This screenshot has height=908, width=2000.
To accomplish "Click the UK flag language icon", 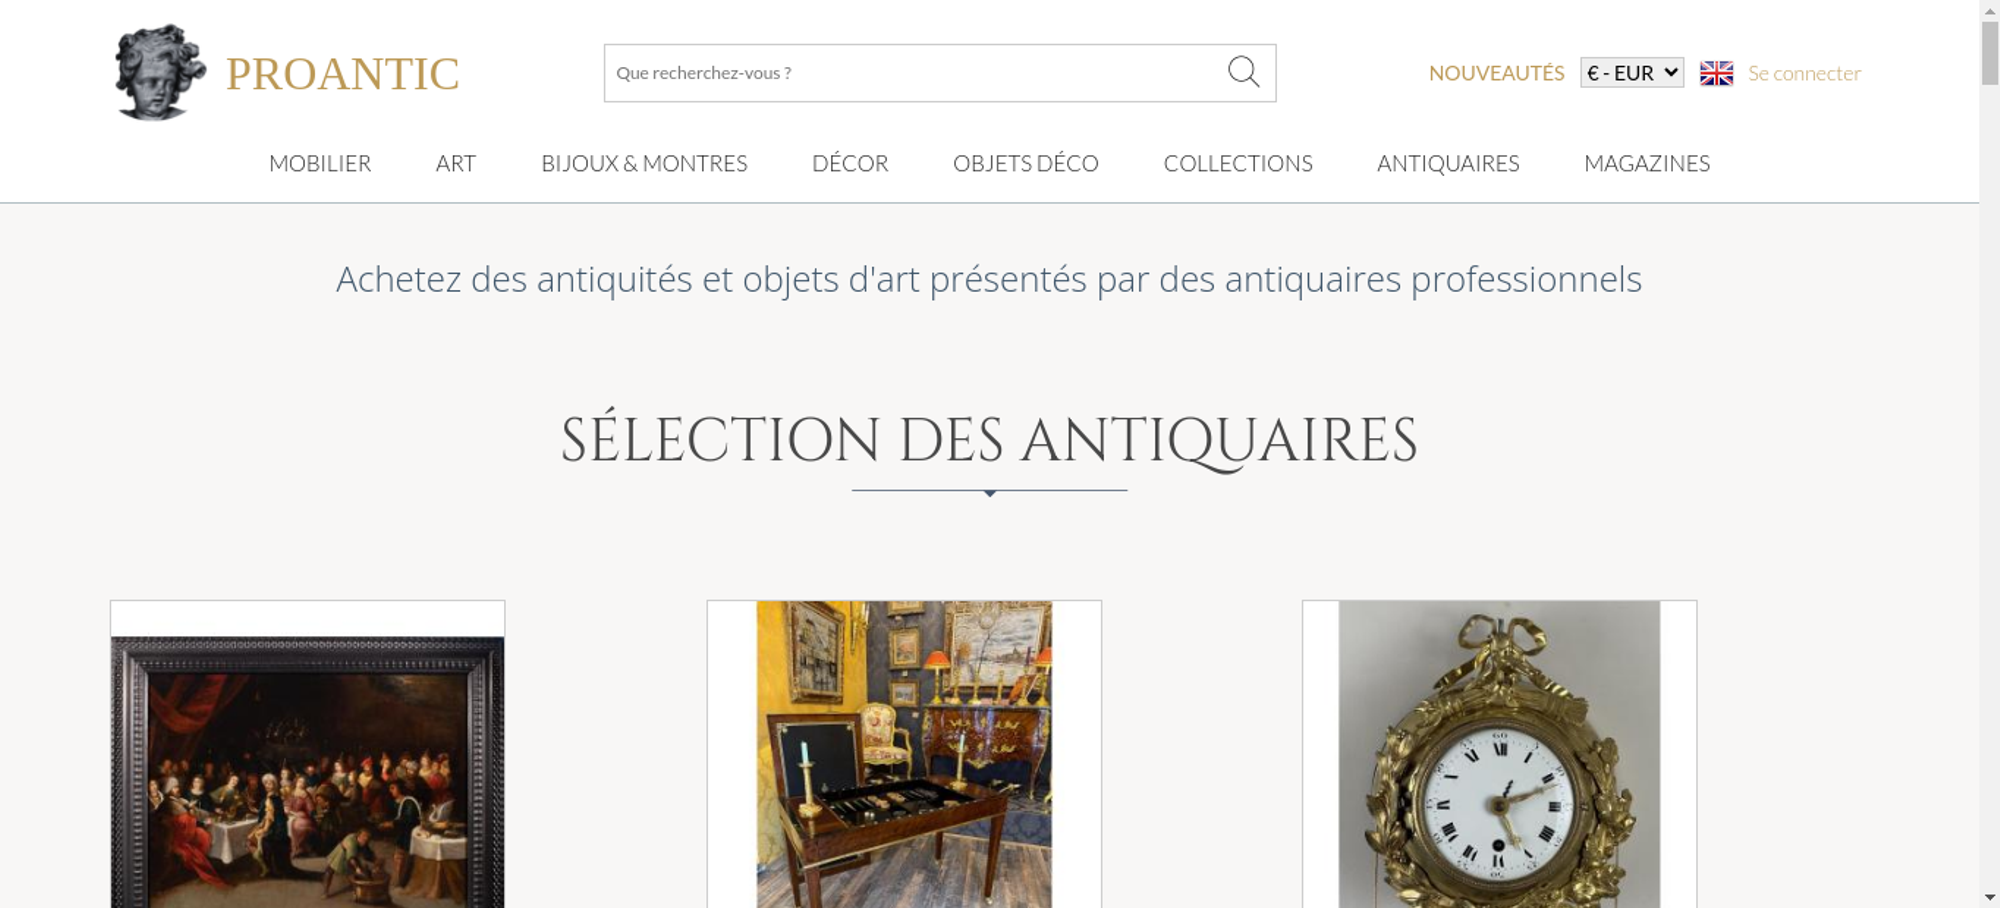I will [x=1716, y=73].
